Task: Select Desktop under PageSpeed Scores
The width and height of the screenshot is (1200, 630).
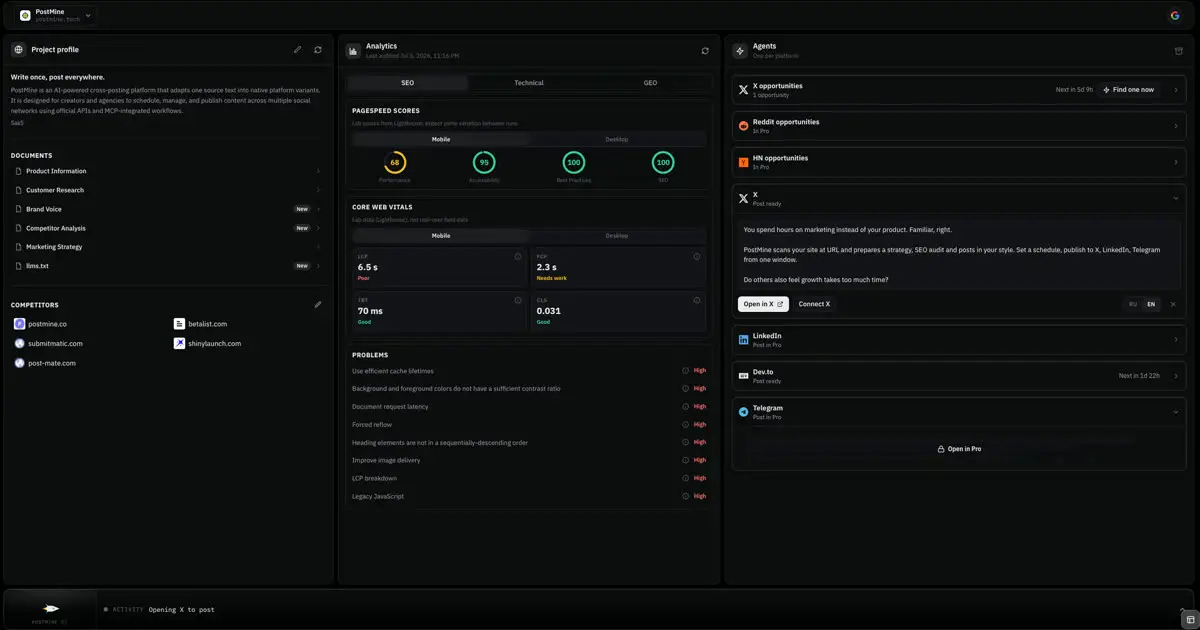Action: pos(617,139)
